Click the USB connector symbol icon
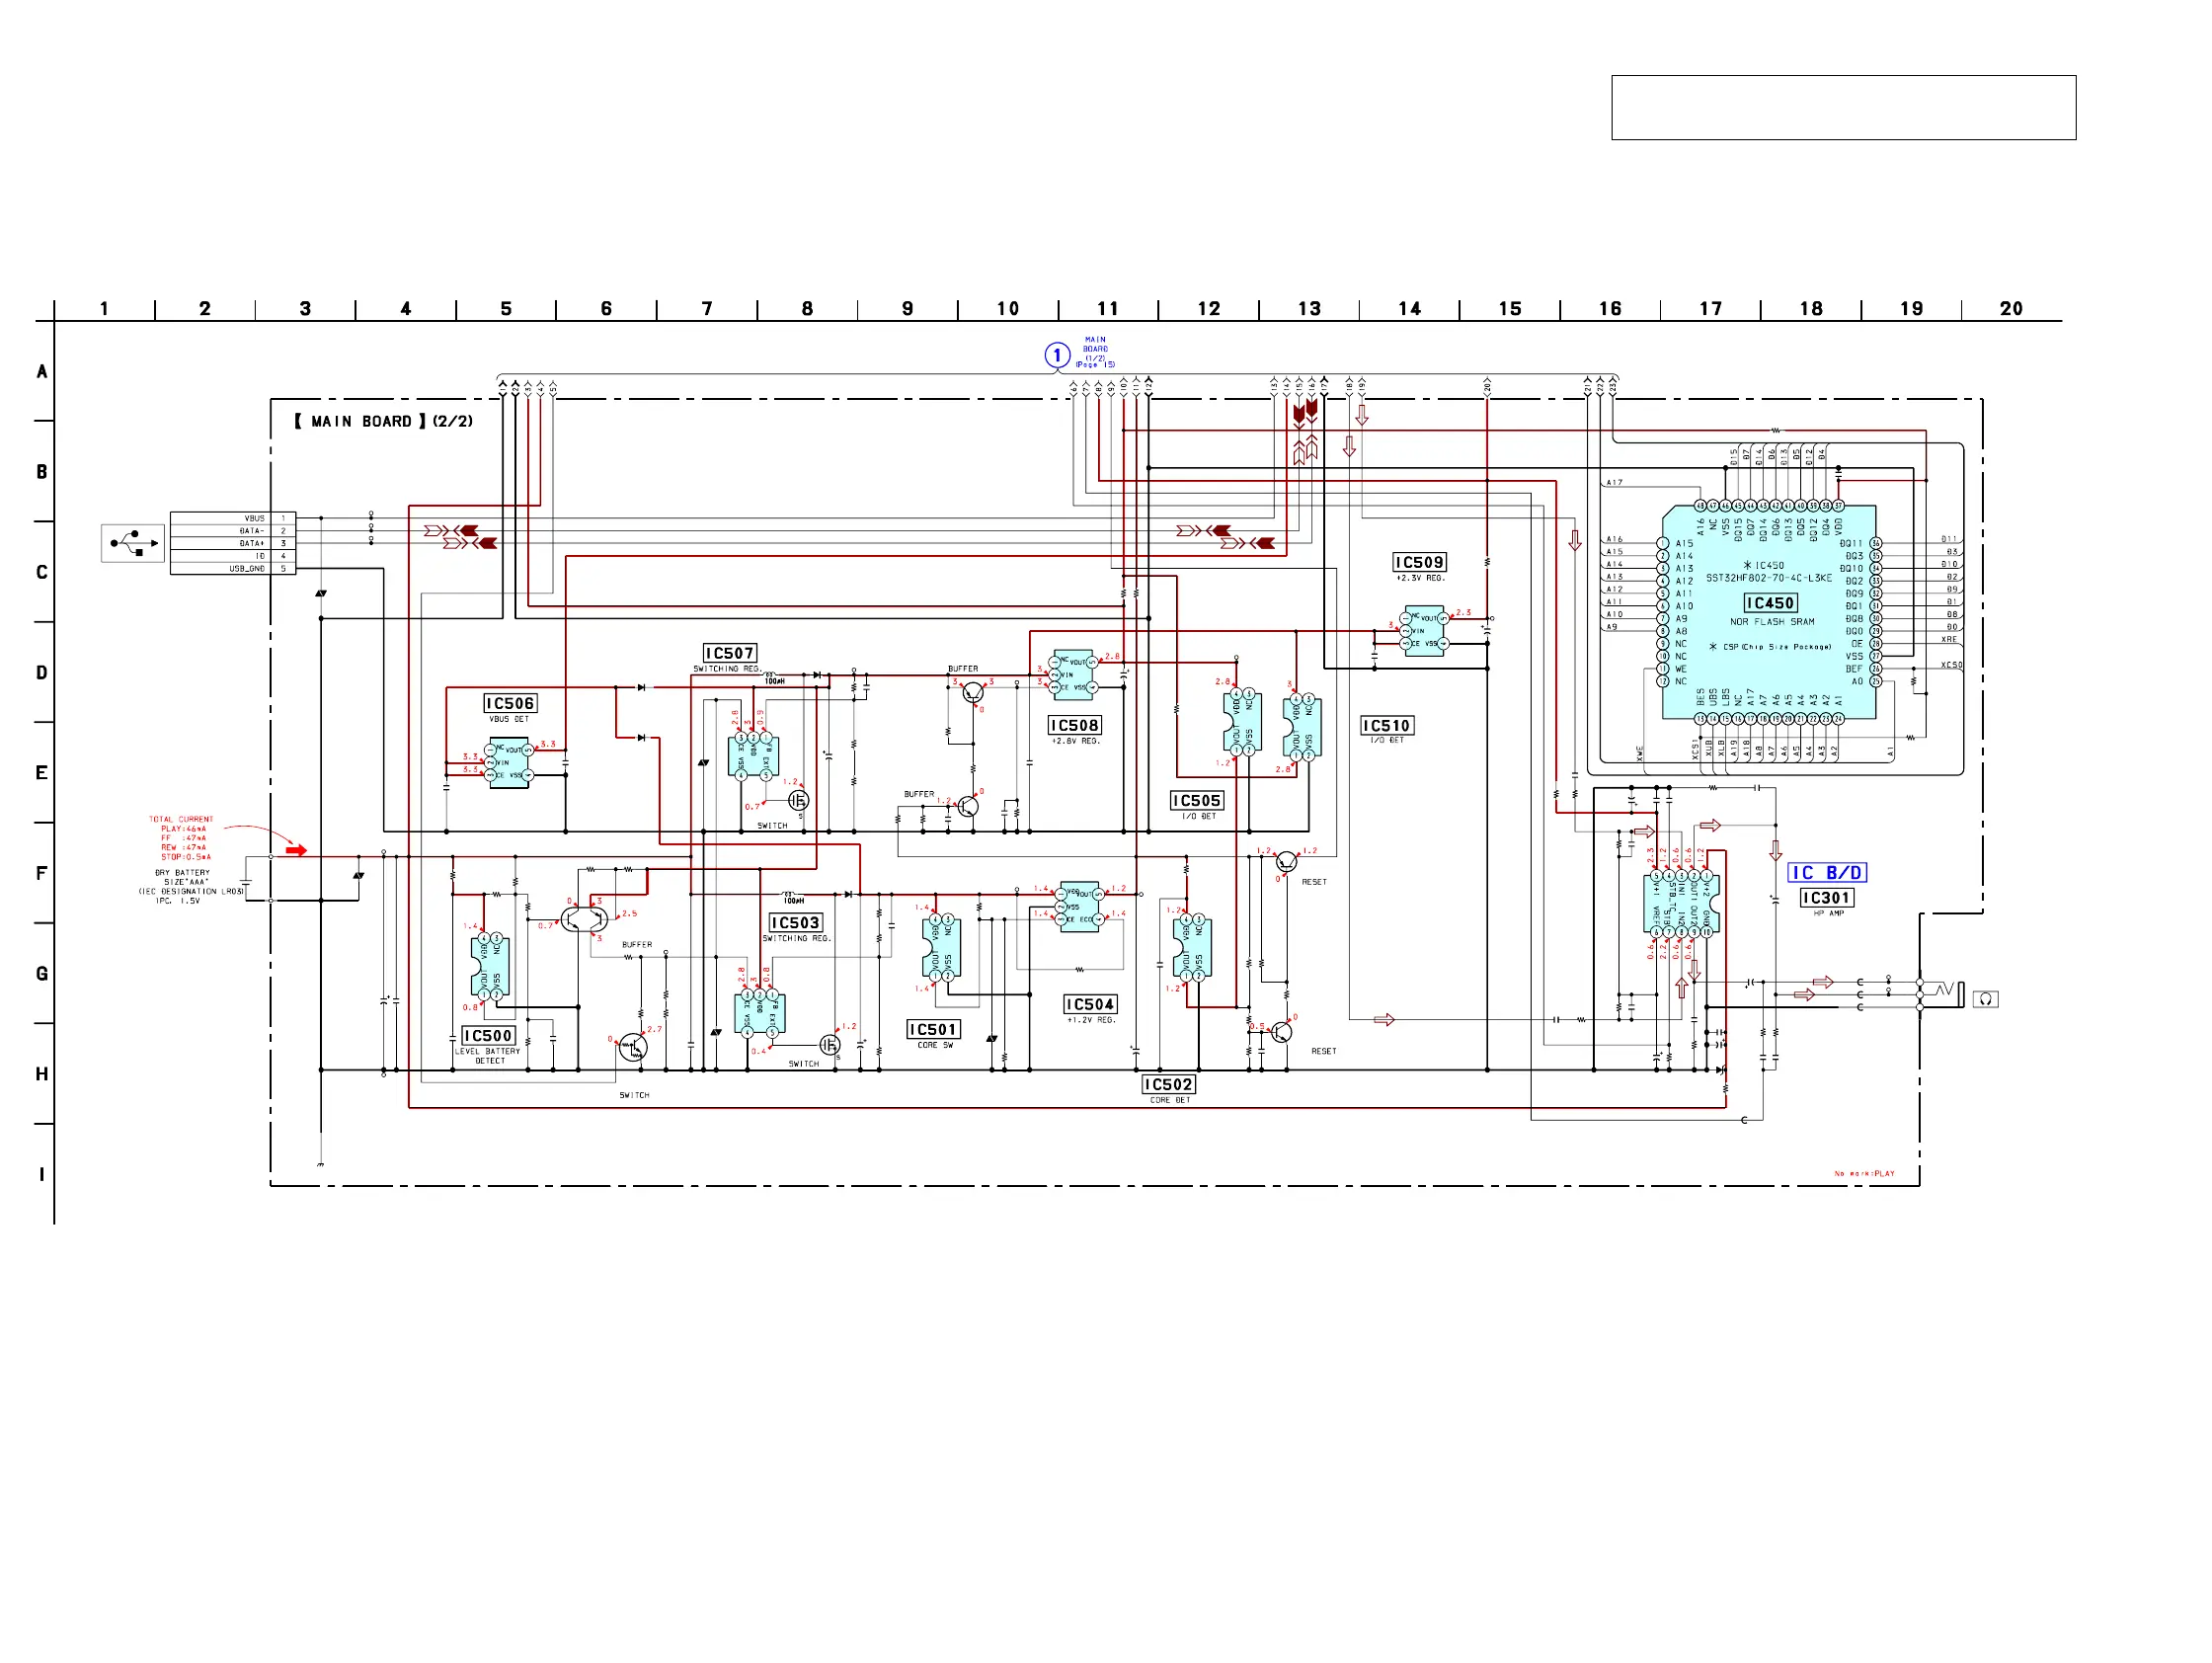Viewport: 2212px width, 1663px height. 133,543
